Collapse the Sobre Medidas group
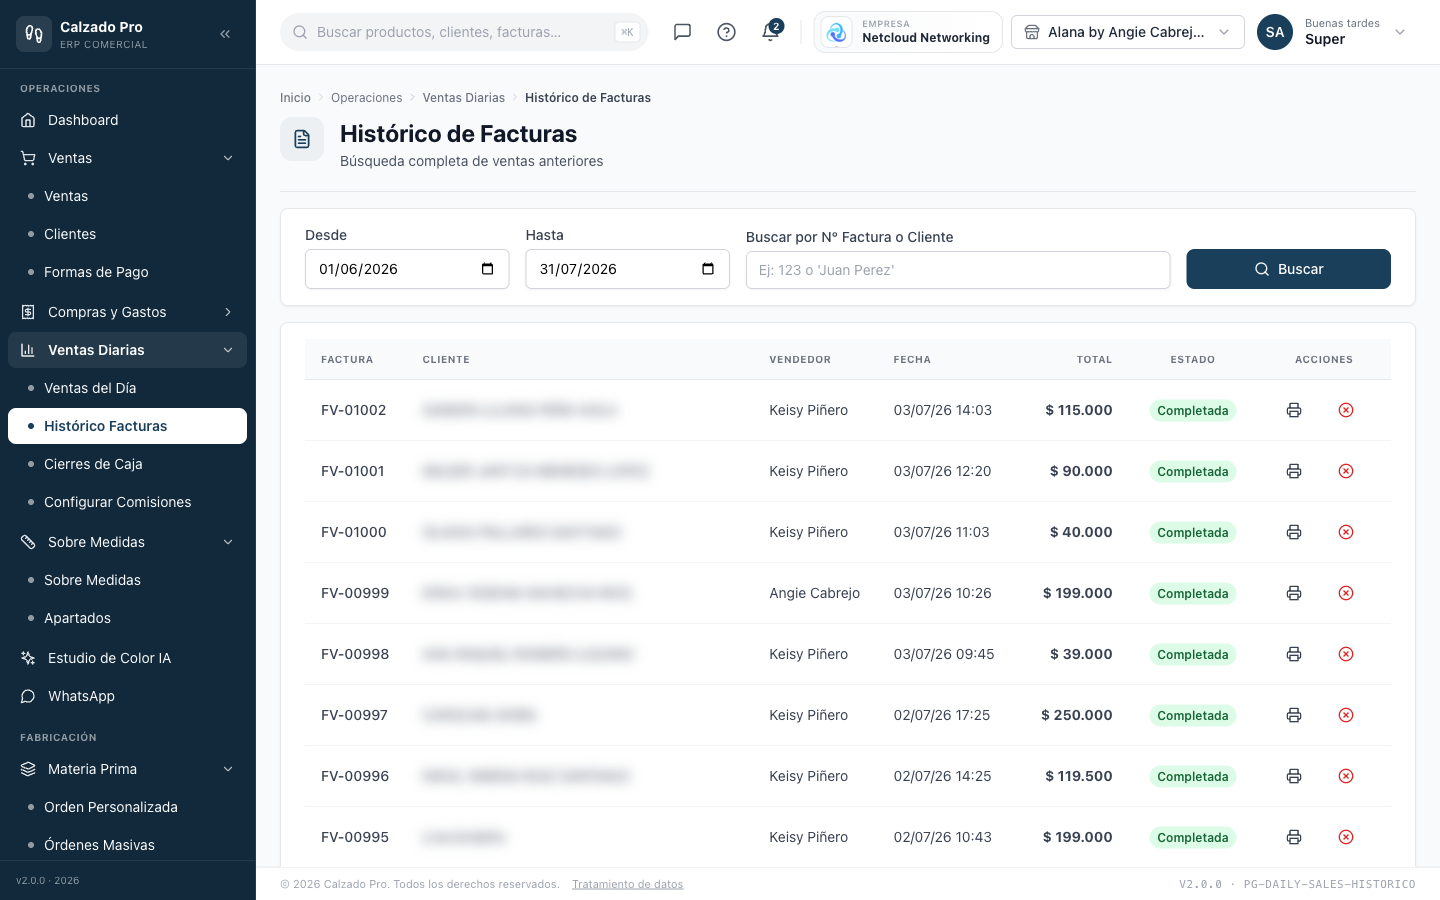Screen dimensions: 1440x900 click(127, 542)
